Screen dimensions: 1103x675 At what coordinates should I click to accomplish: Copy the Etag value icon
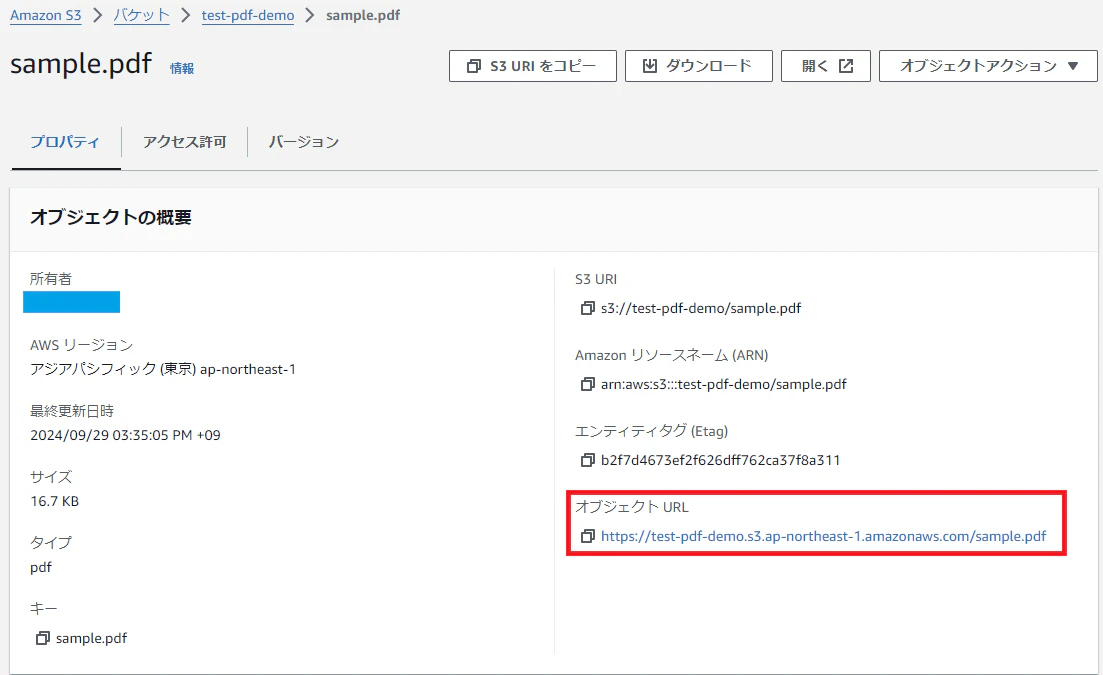[587, 460]
